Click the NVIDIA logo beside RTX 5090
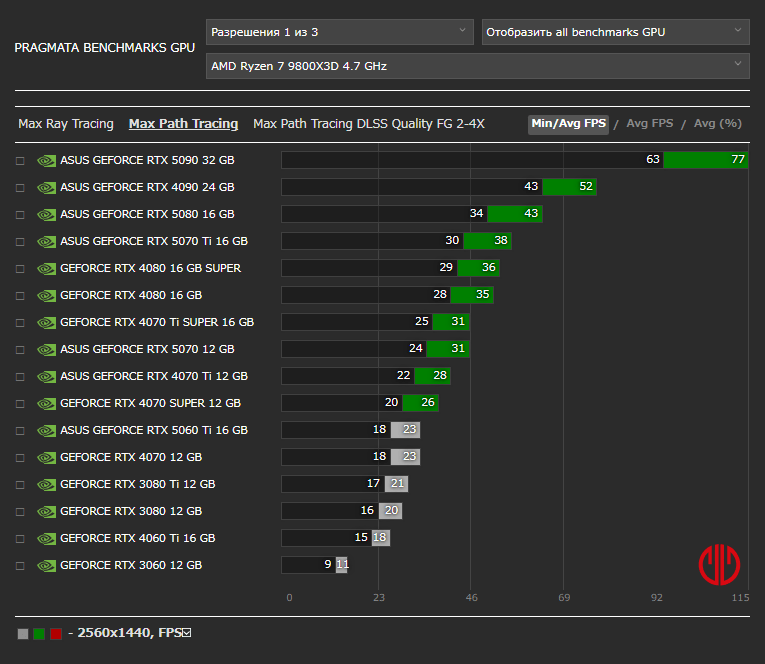Screen dimensions: 765x664 pyautogui.click(x=46, y=160)
